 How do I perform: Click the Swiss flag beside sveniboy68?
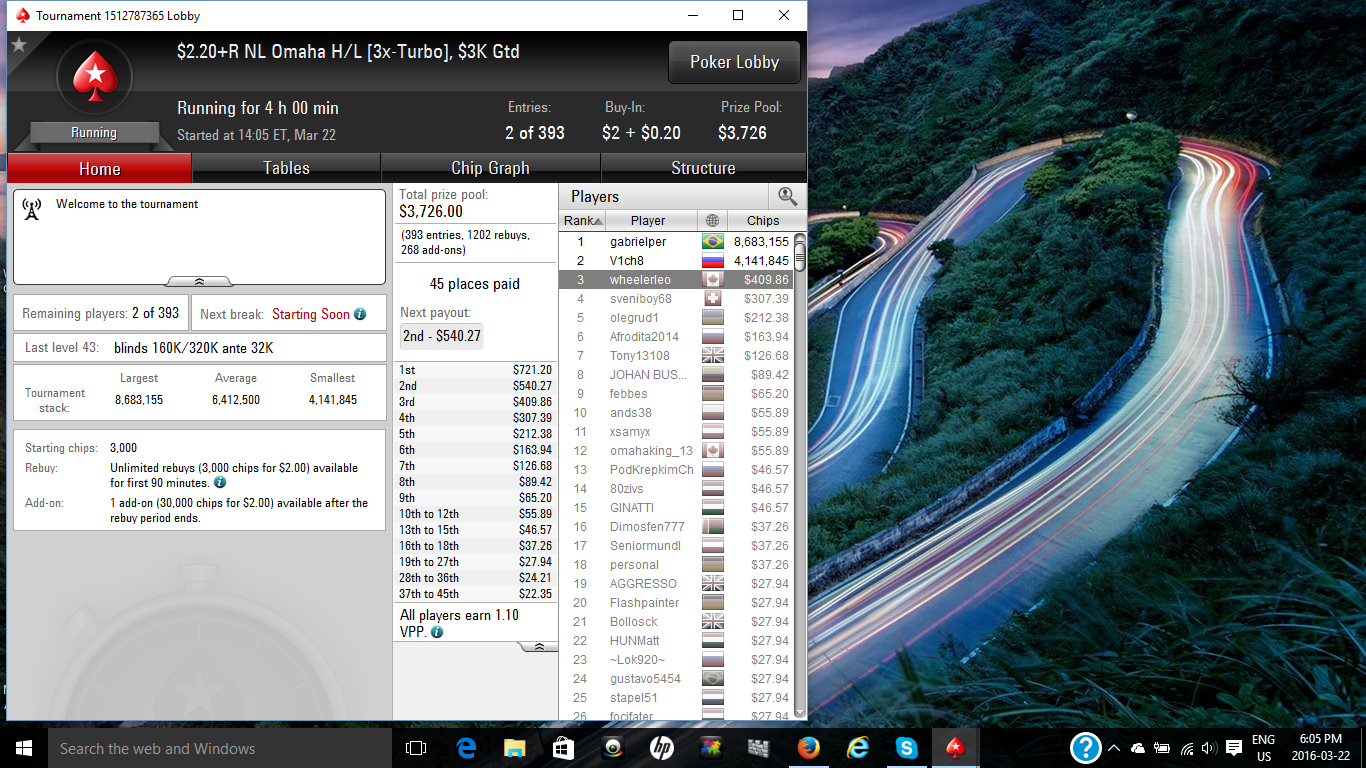[x=713, y=299]
